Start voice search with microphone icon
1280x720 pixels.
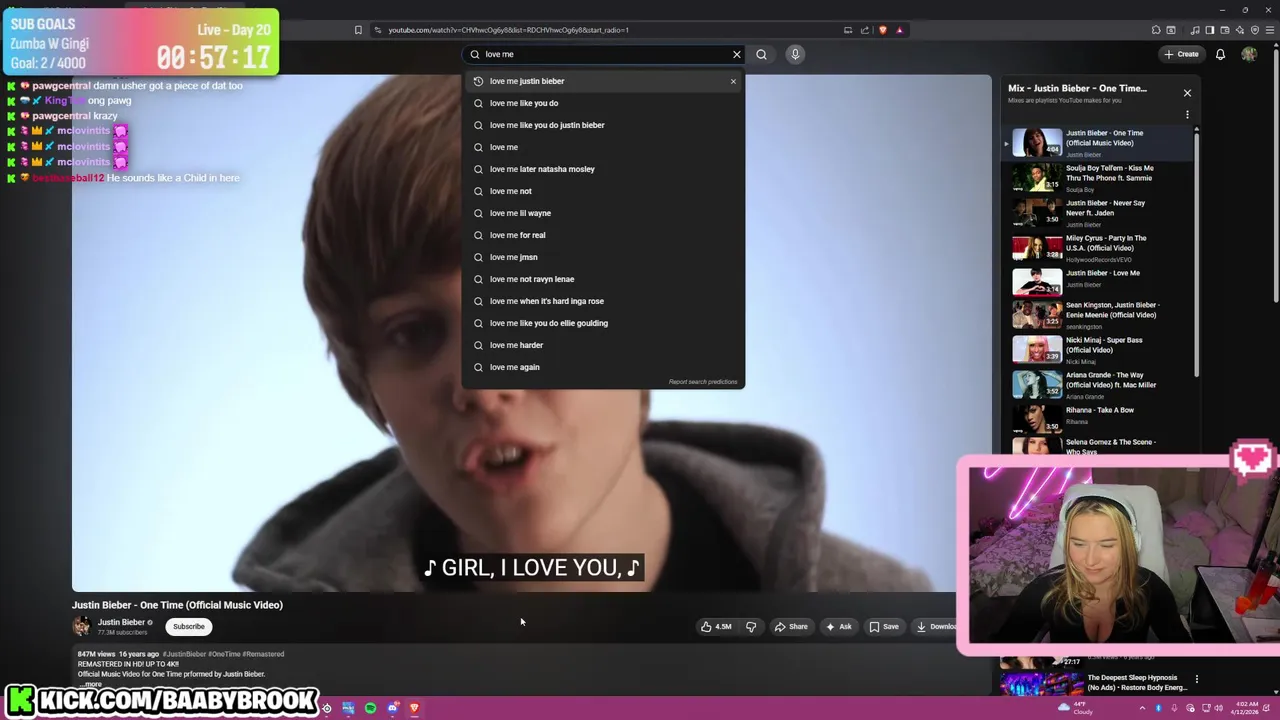pos(795,54)
